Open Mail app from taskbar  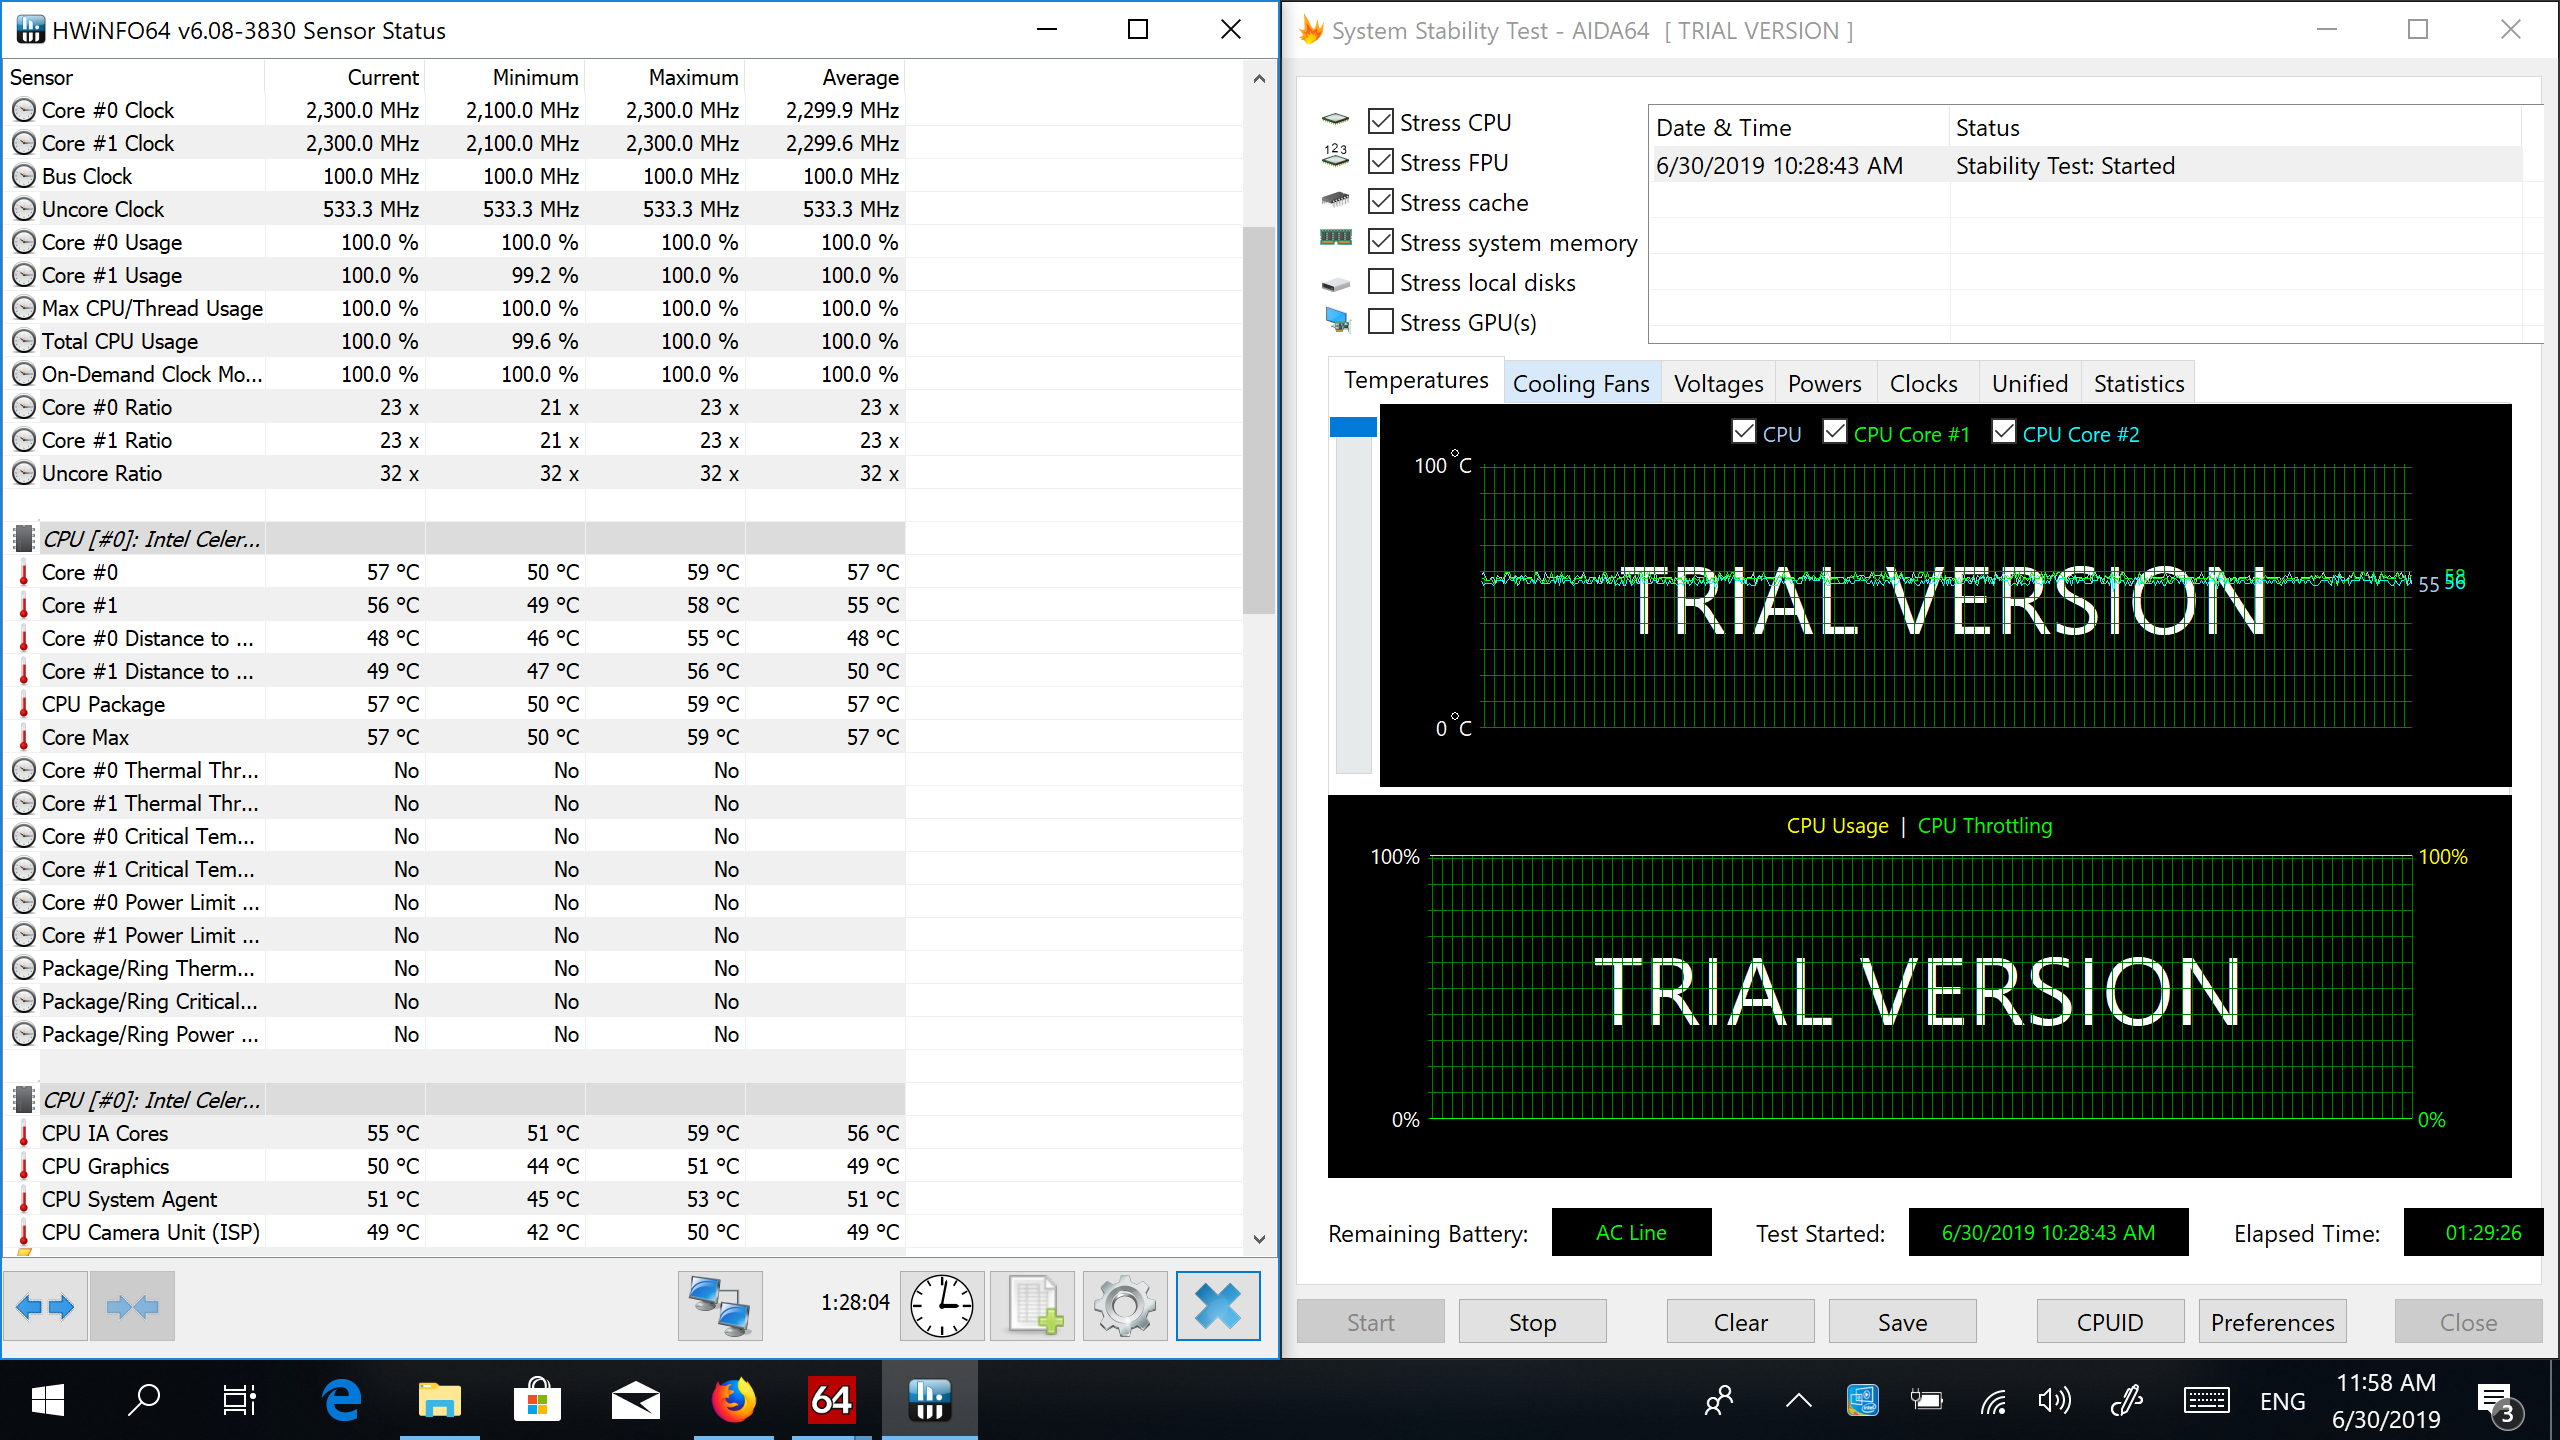coord(635,1400)
